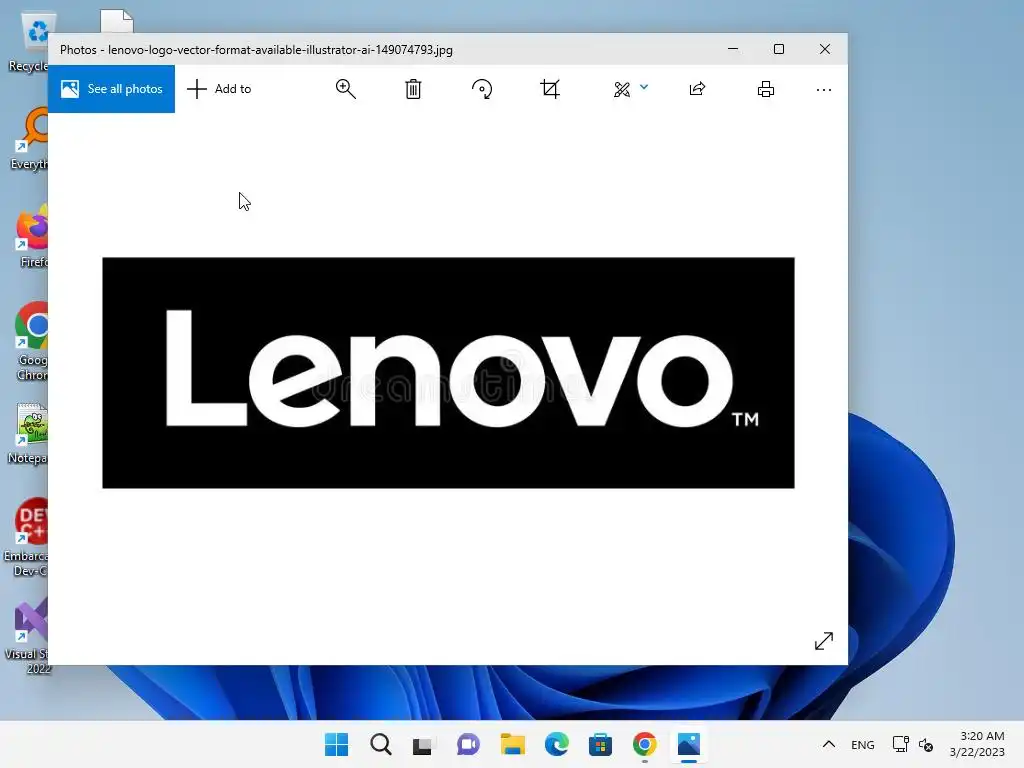
Task: Print the photo using the printer icon
Action: (x=765, y=89)
